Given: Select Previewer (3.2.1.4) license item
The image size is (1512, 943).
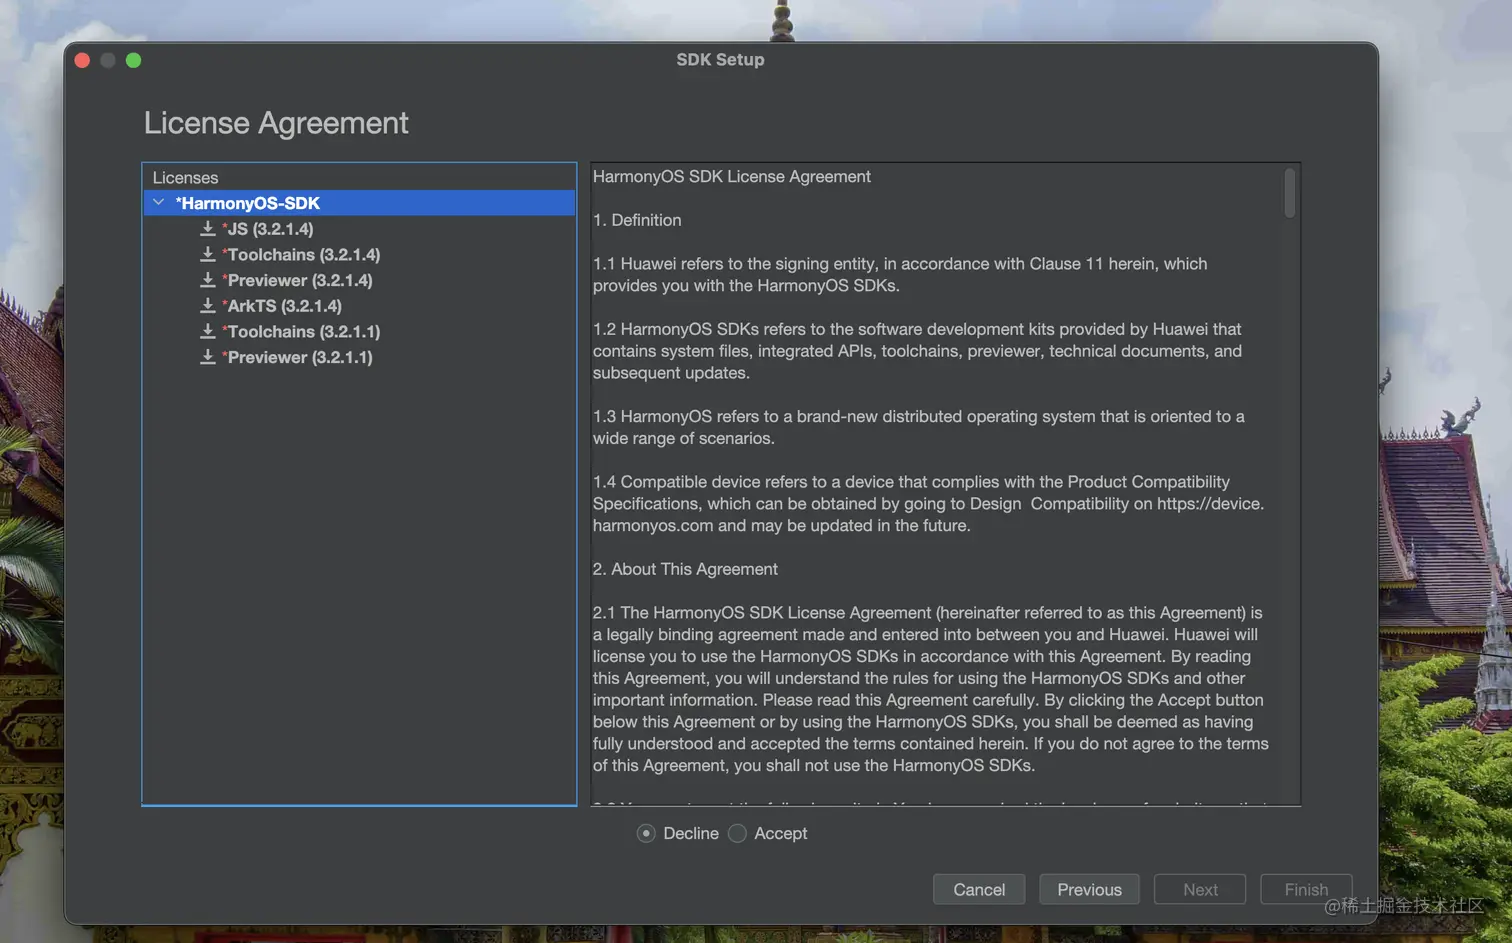Looking at the screenshot, I should (297, 280).
